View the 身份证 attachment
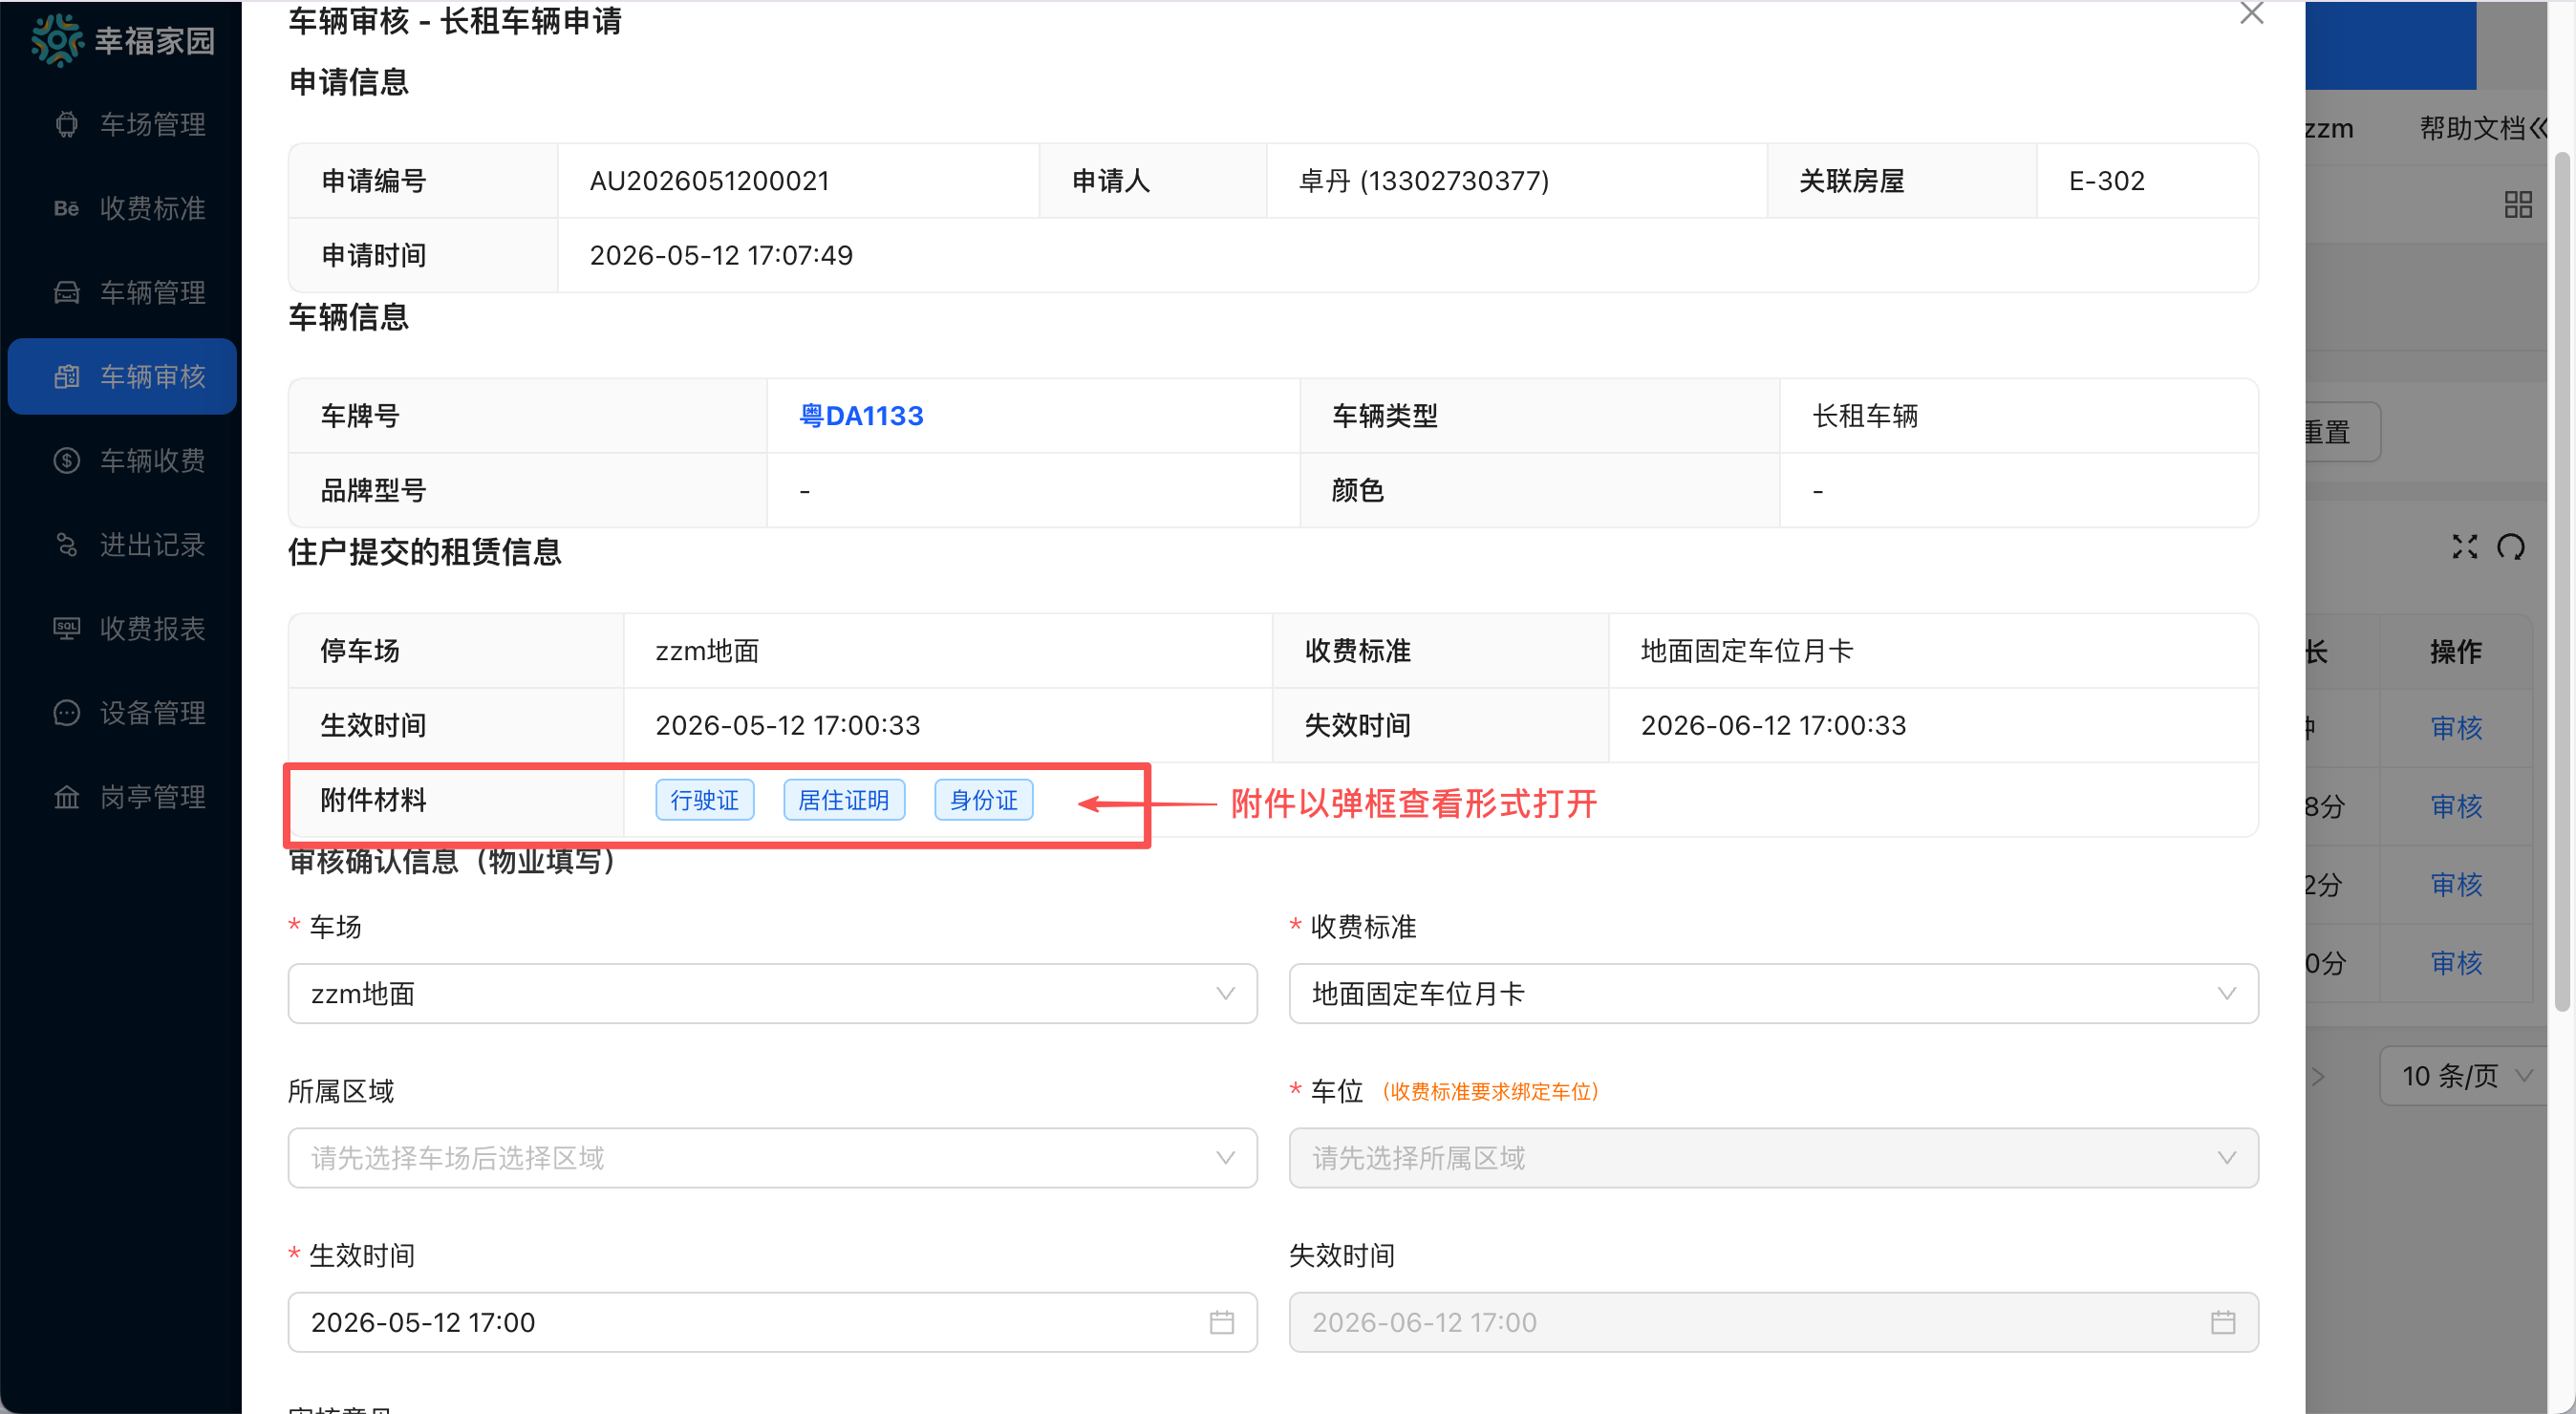 983,800
